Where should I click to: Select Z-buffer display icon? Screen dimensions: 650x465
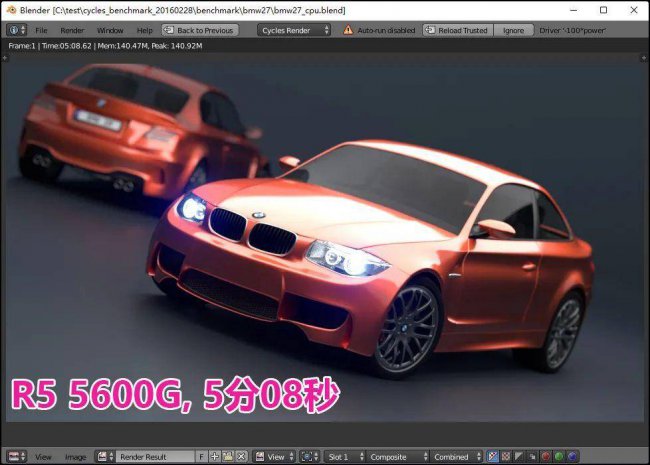coord(532,457)
